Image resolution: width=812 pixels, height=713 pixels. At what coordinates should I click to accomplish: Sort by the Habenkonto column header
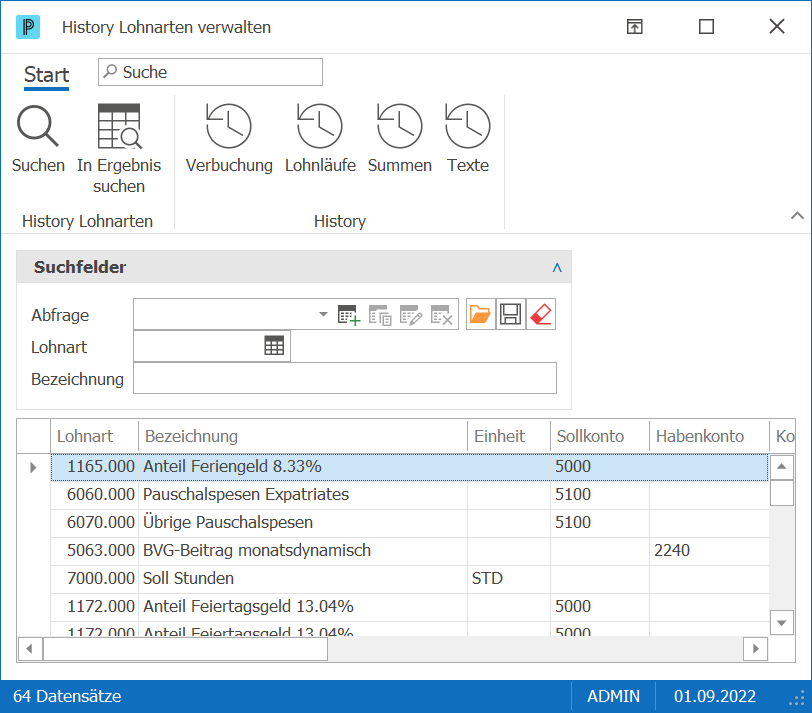coord(709,436)
